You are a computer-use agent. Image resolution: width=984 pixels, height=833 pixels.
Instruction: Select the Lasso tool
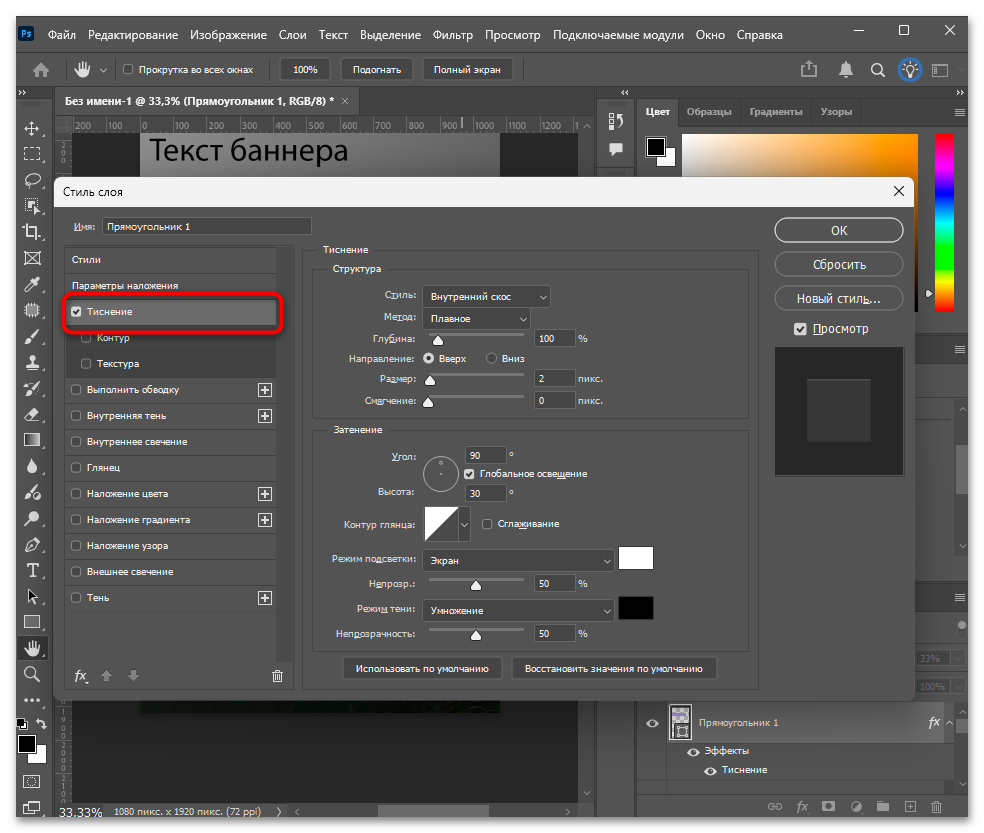(32, 180)
